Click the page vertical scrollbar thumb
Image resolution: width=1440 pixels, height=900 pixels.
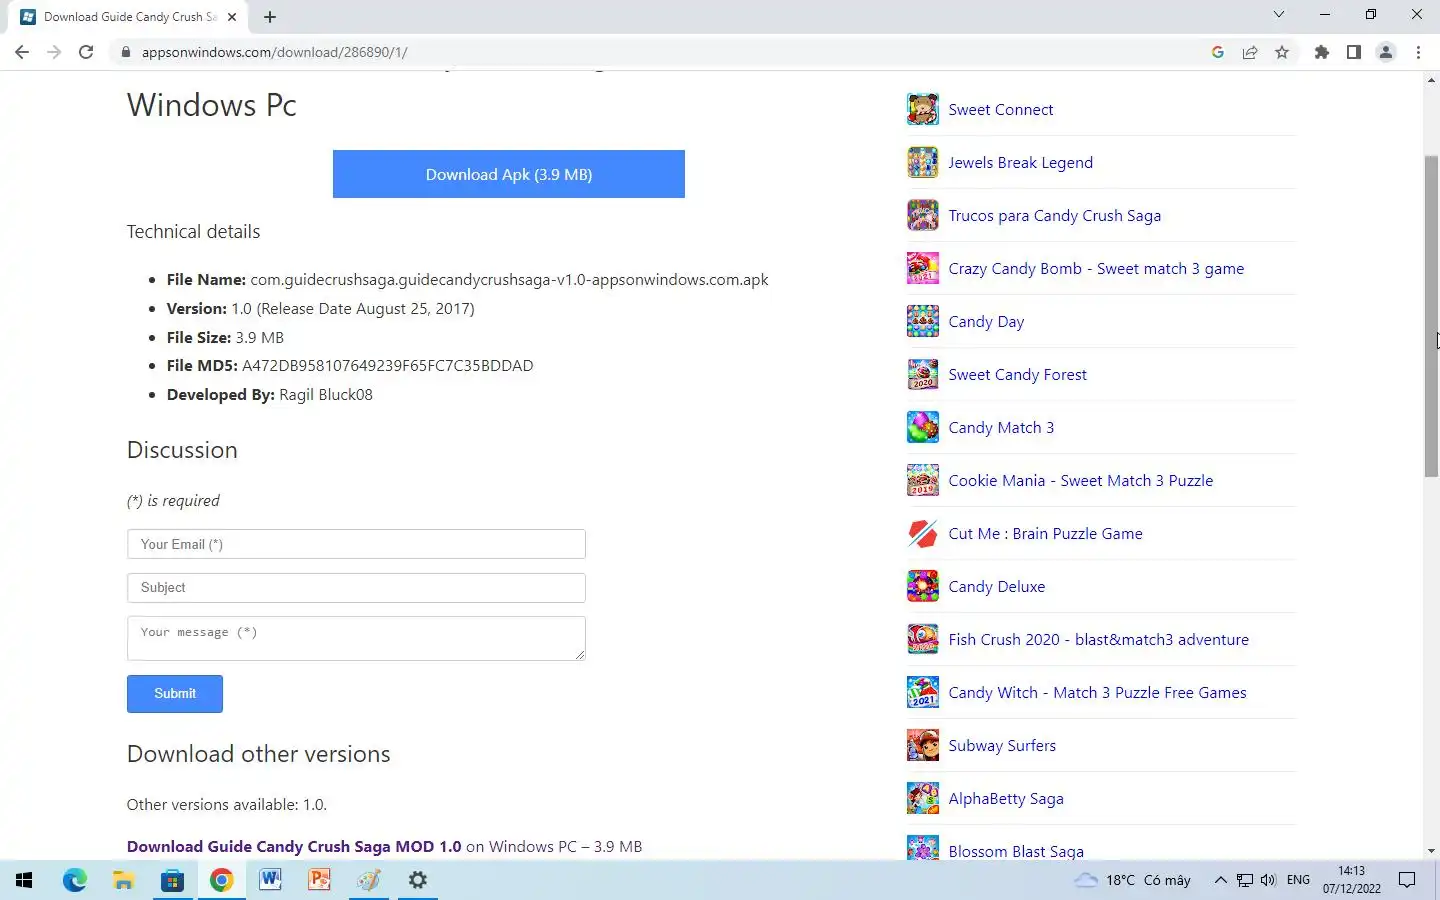[1431, 316]
